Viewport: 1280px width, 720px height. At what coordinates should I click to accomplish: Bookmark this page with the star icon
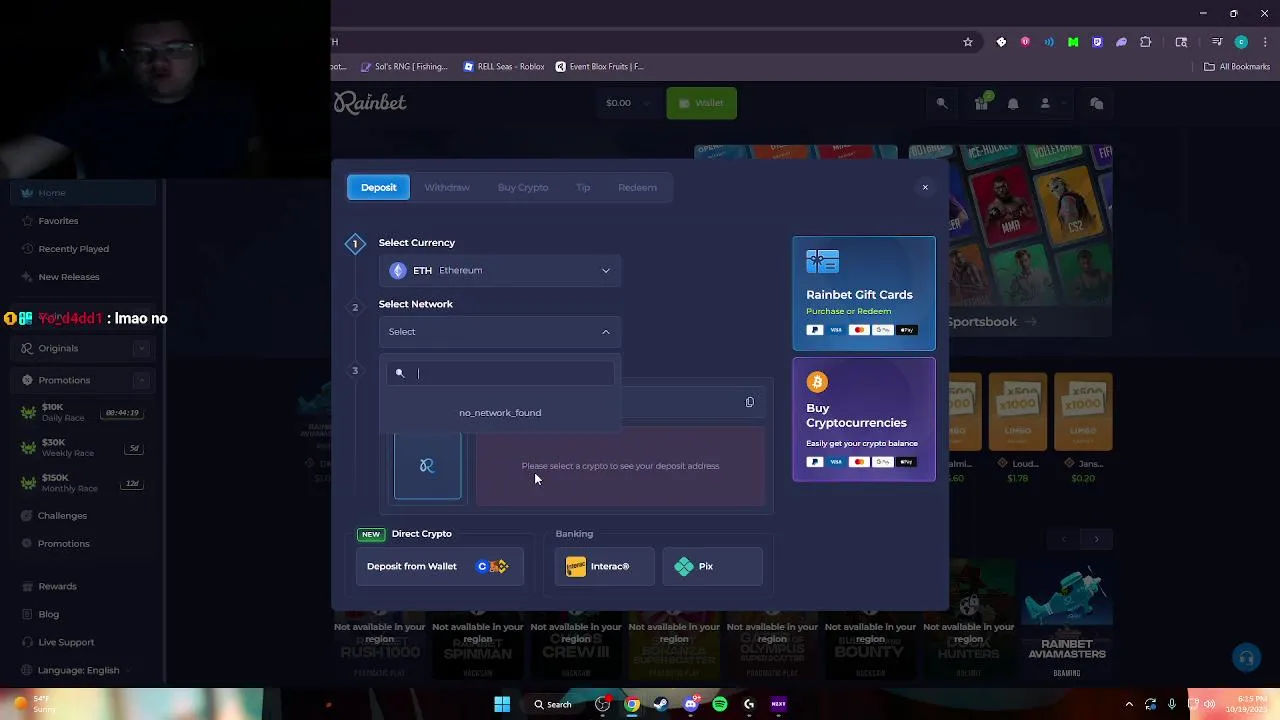point(967,42)
